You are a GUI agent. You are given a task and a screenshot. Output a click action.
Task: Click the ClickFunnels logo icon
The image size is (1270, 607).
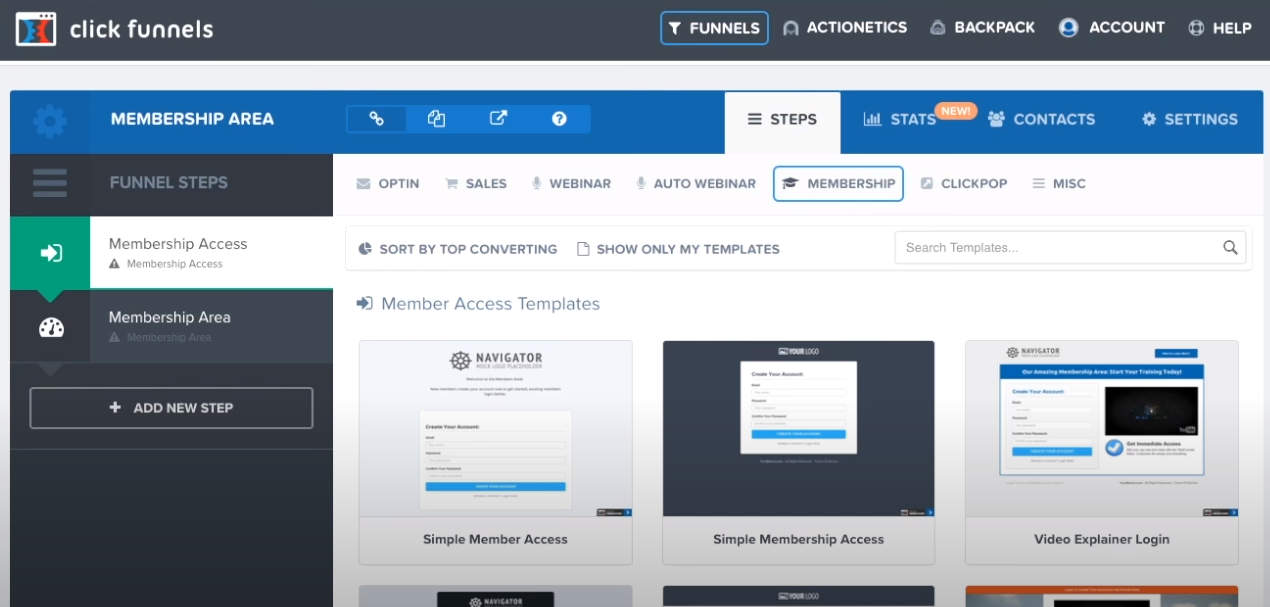[x=36, y=29]
